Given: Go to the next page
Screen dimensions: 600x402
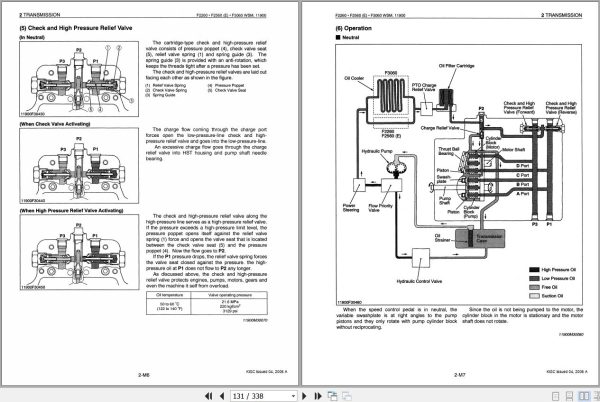Looking at the screenshot, I should click(305, 396).
